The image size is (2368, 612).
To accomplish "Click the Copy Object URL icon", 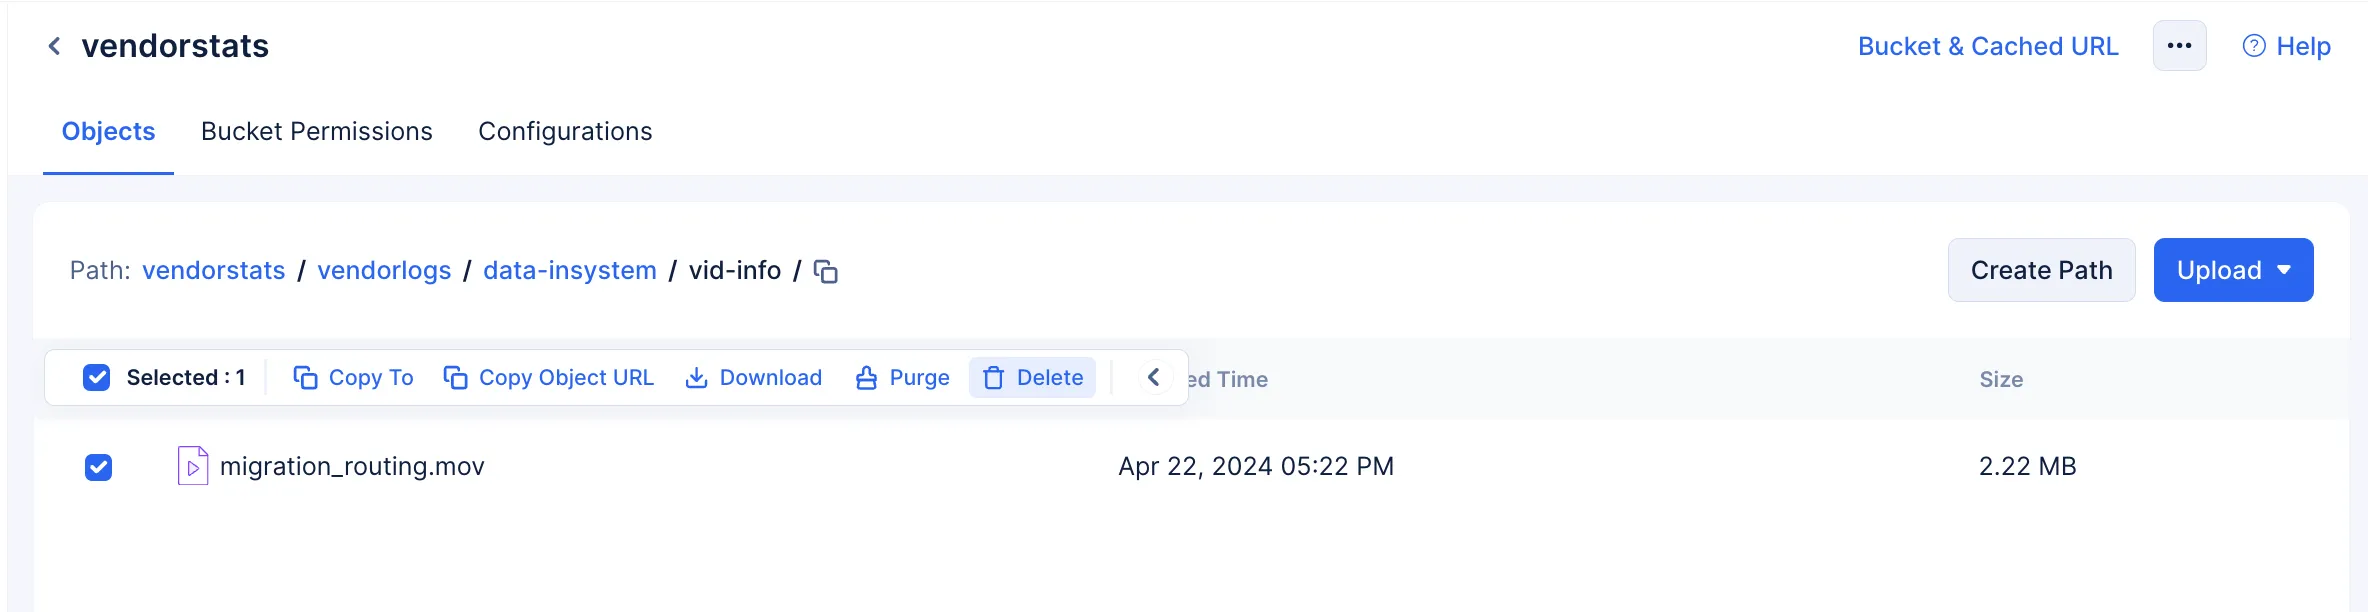I will coord(455,377).
